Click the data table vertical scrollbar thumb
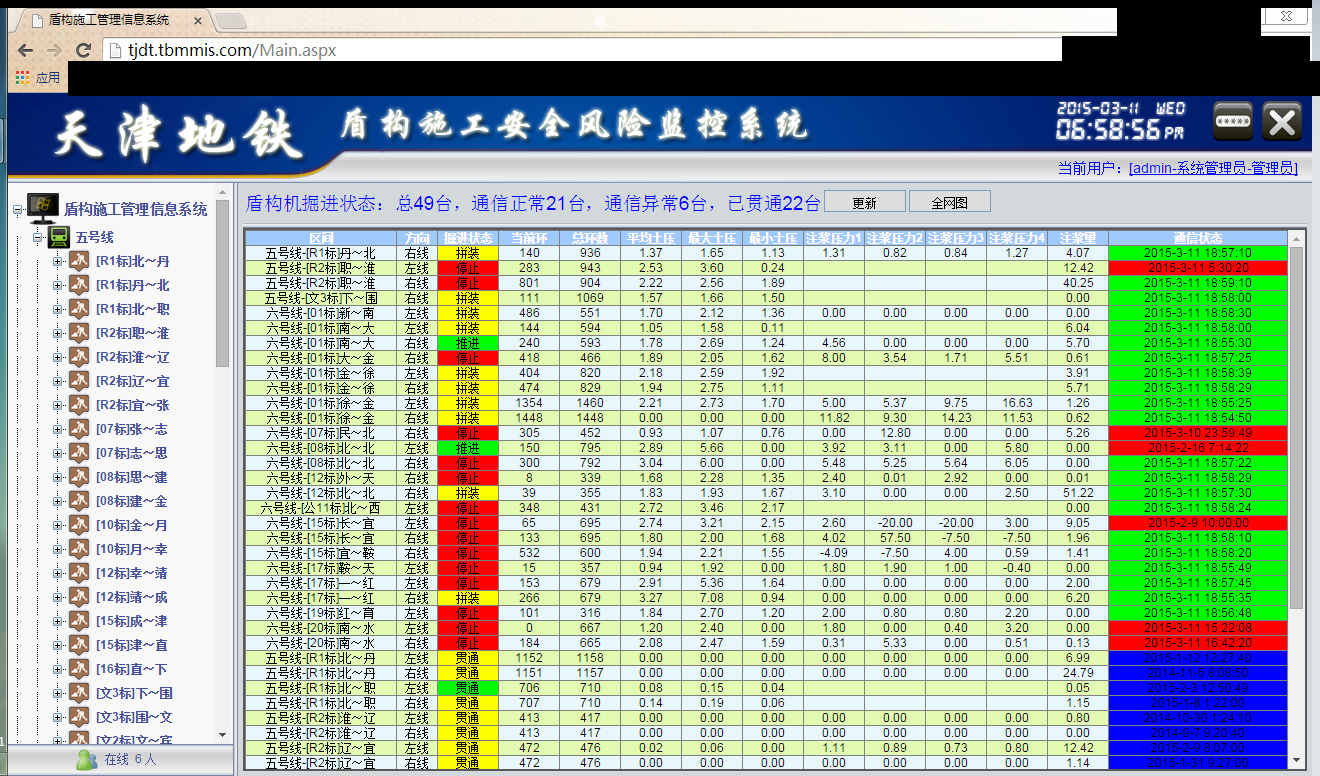The height and width of the screenshot is (776, 1320). pos(1297,428)
